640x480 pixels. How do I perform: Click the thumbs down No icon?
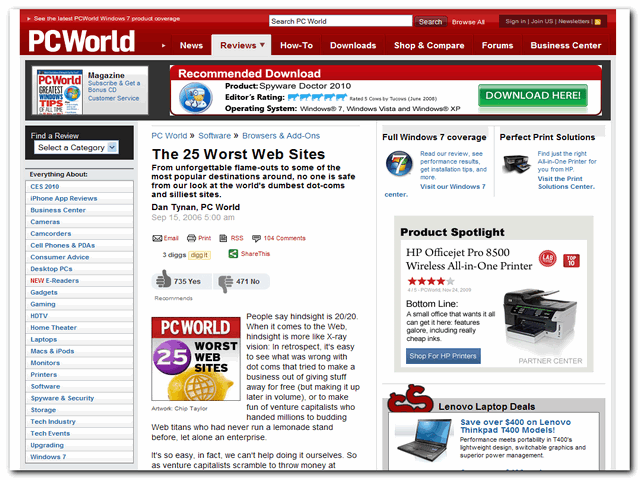(225, 283)
